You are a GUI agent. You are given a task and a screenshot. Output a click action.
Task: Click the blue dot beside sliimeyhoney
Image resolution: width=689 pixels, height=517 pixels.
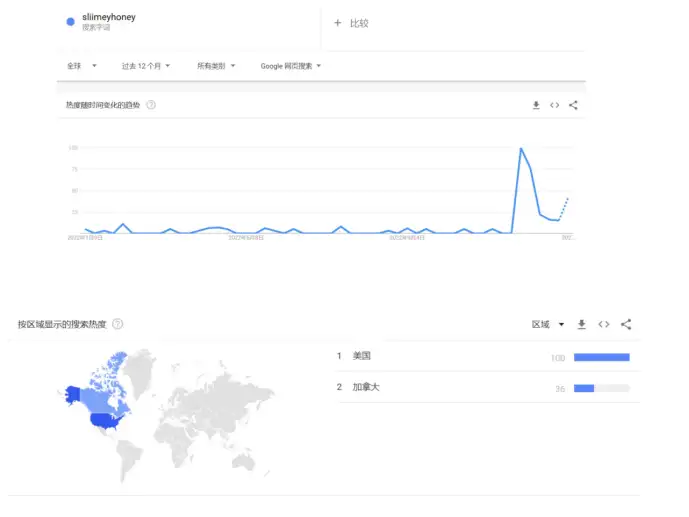pos(70,21)
